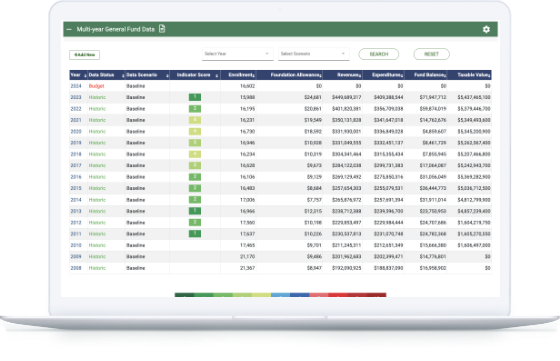Open the Select Scenario dropdown
Screen dimensions: 560x361
click(314, 54)
